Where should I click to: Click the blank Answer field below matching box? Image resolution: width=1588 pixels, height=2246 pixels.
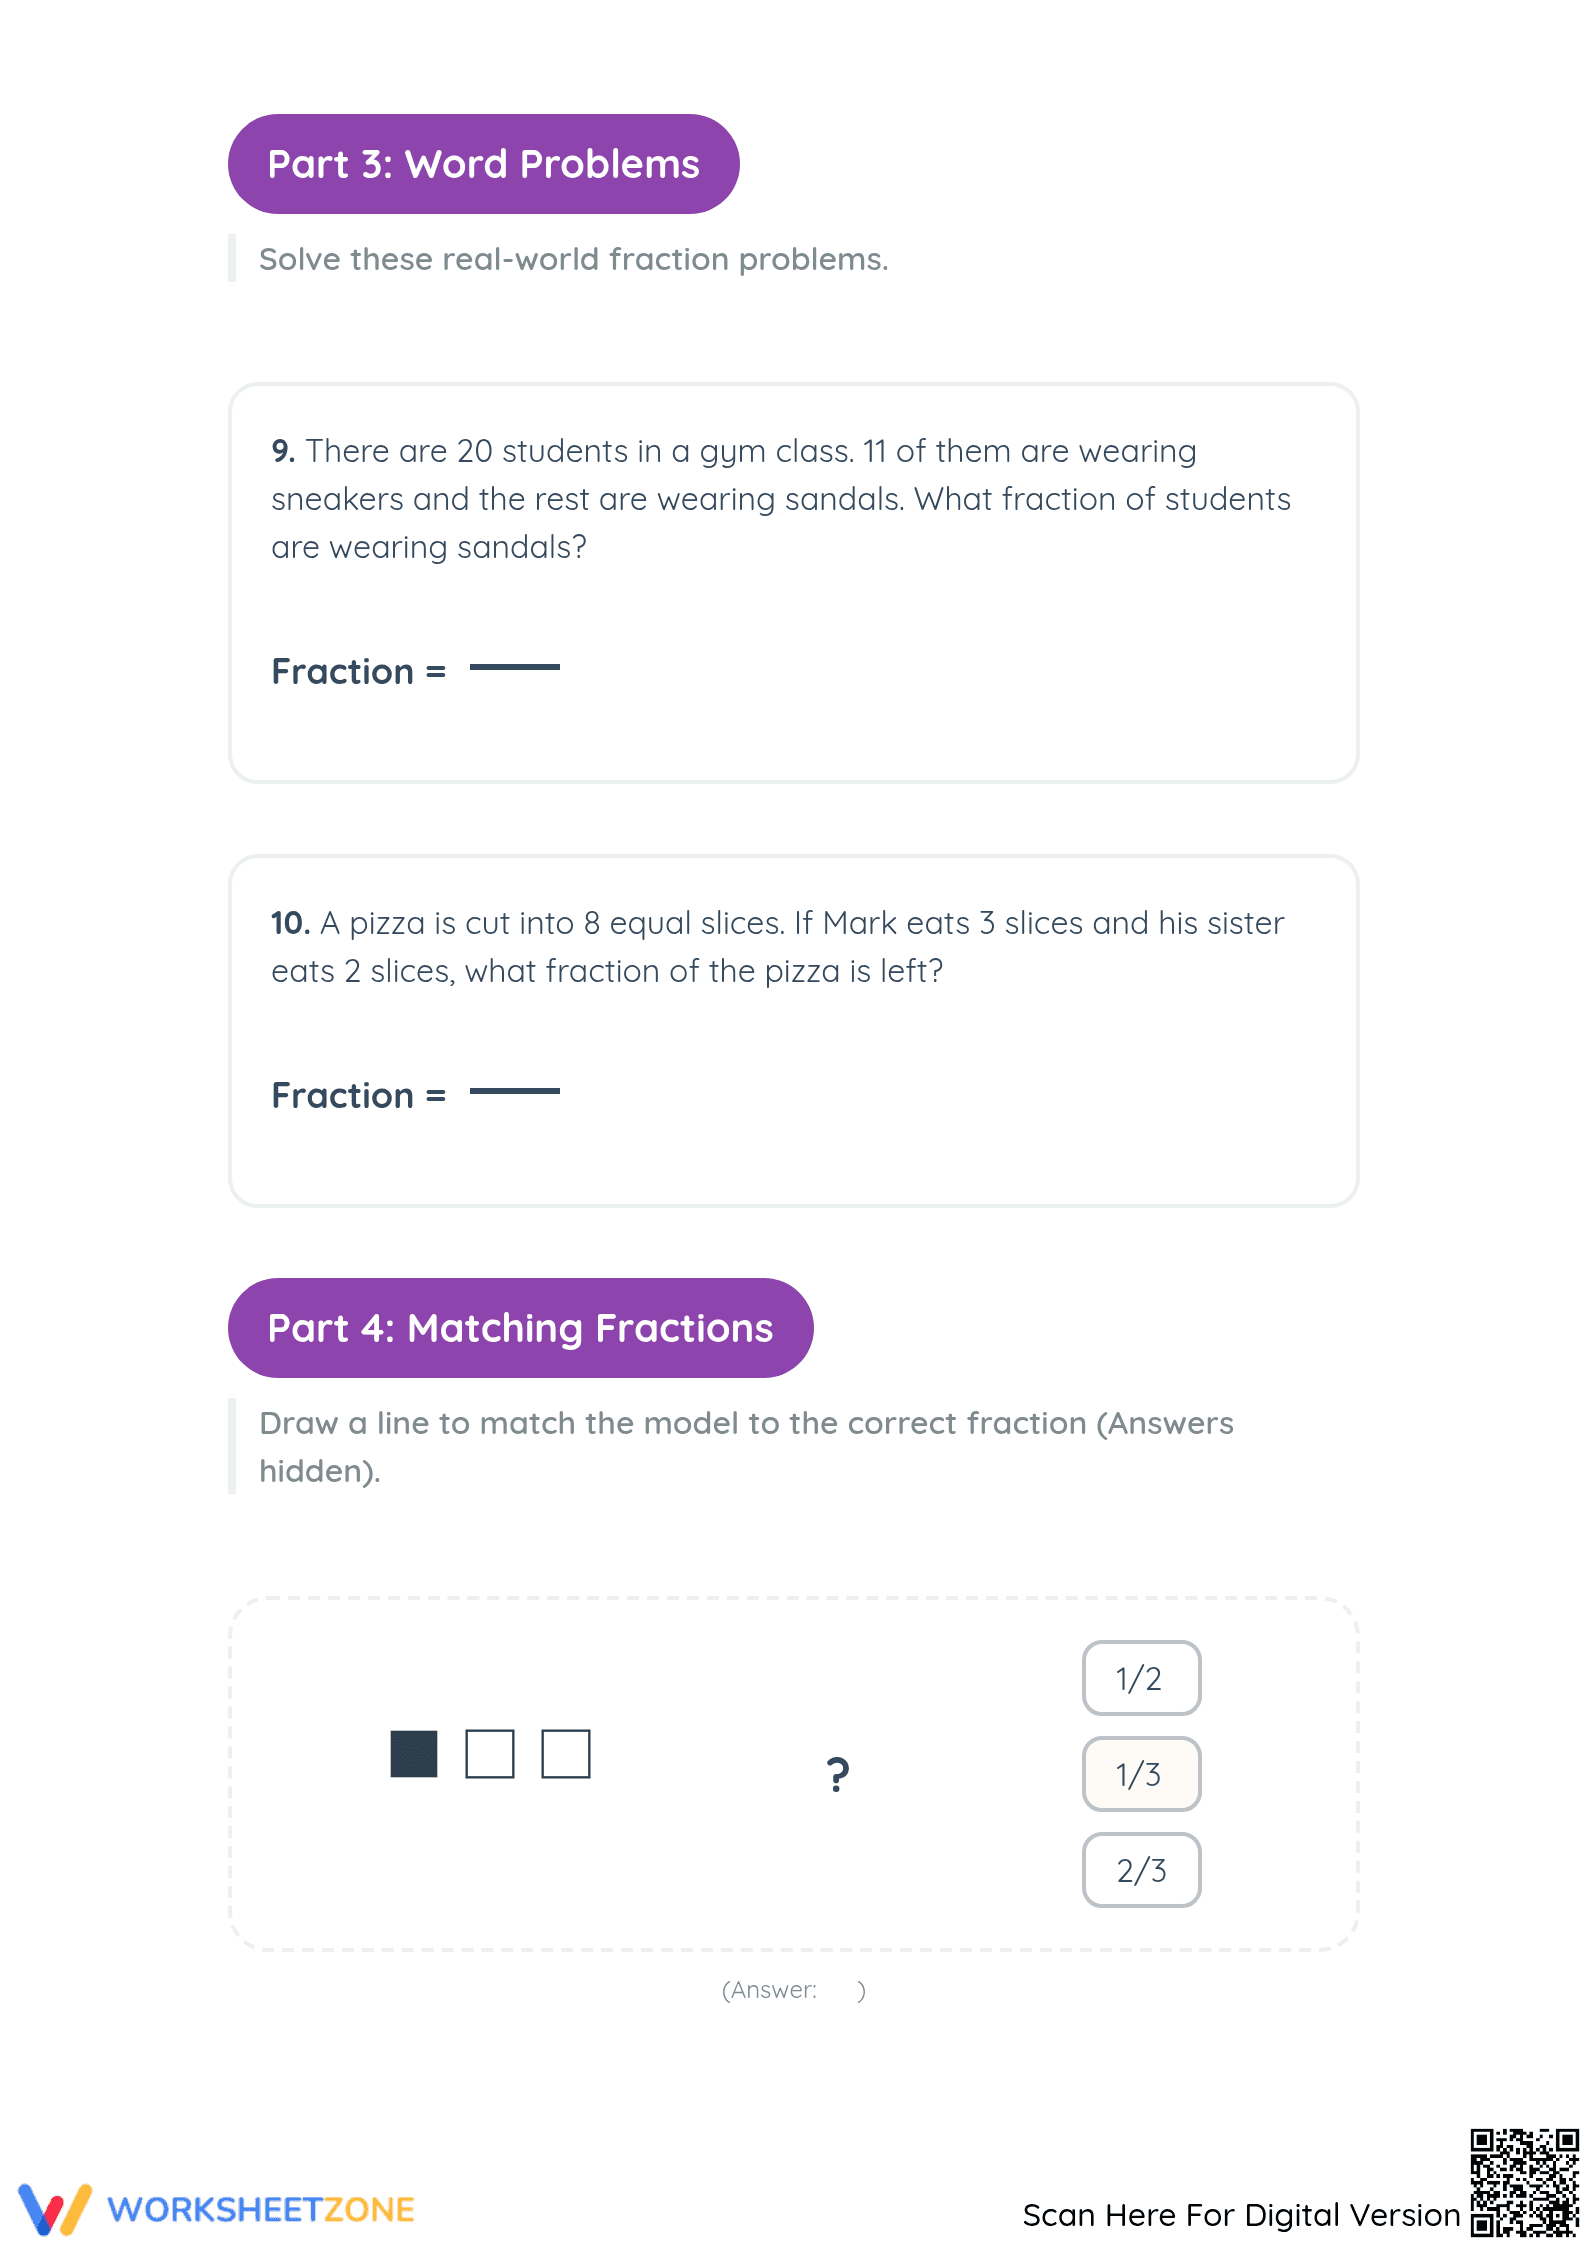836,1990
